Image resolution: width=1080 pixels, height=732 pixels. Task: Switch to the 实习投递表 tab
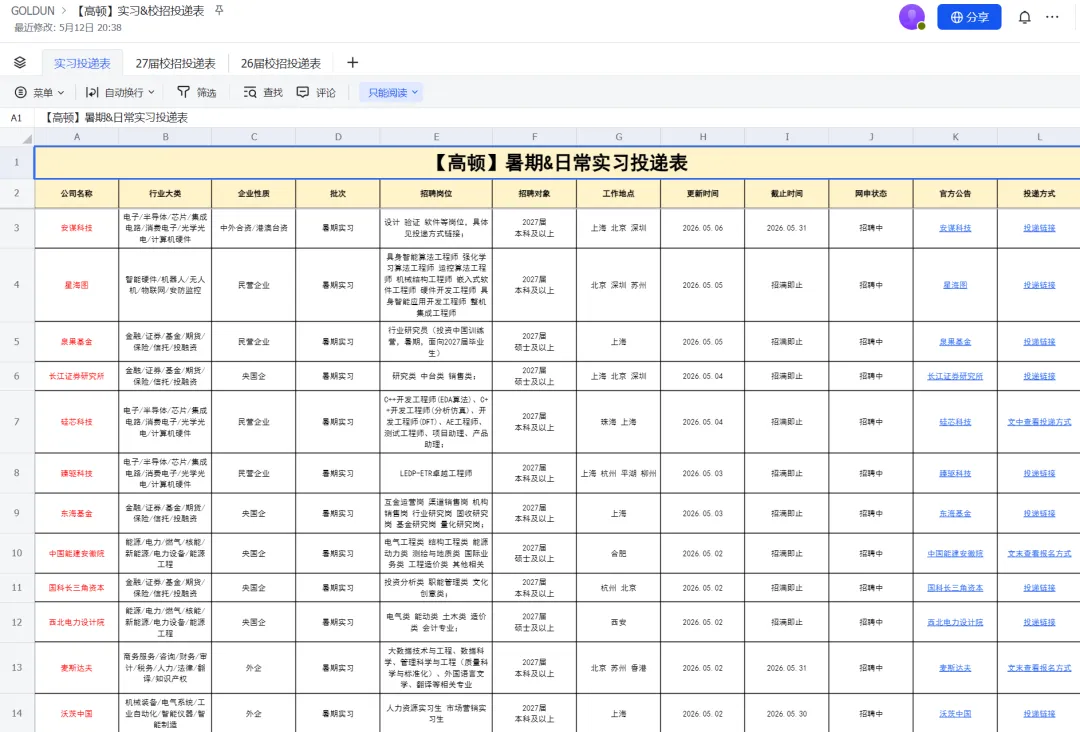point(82,63)
